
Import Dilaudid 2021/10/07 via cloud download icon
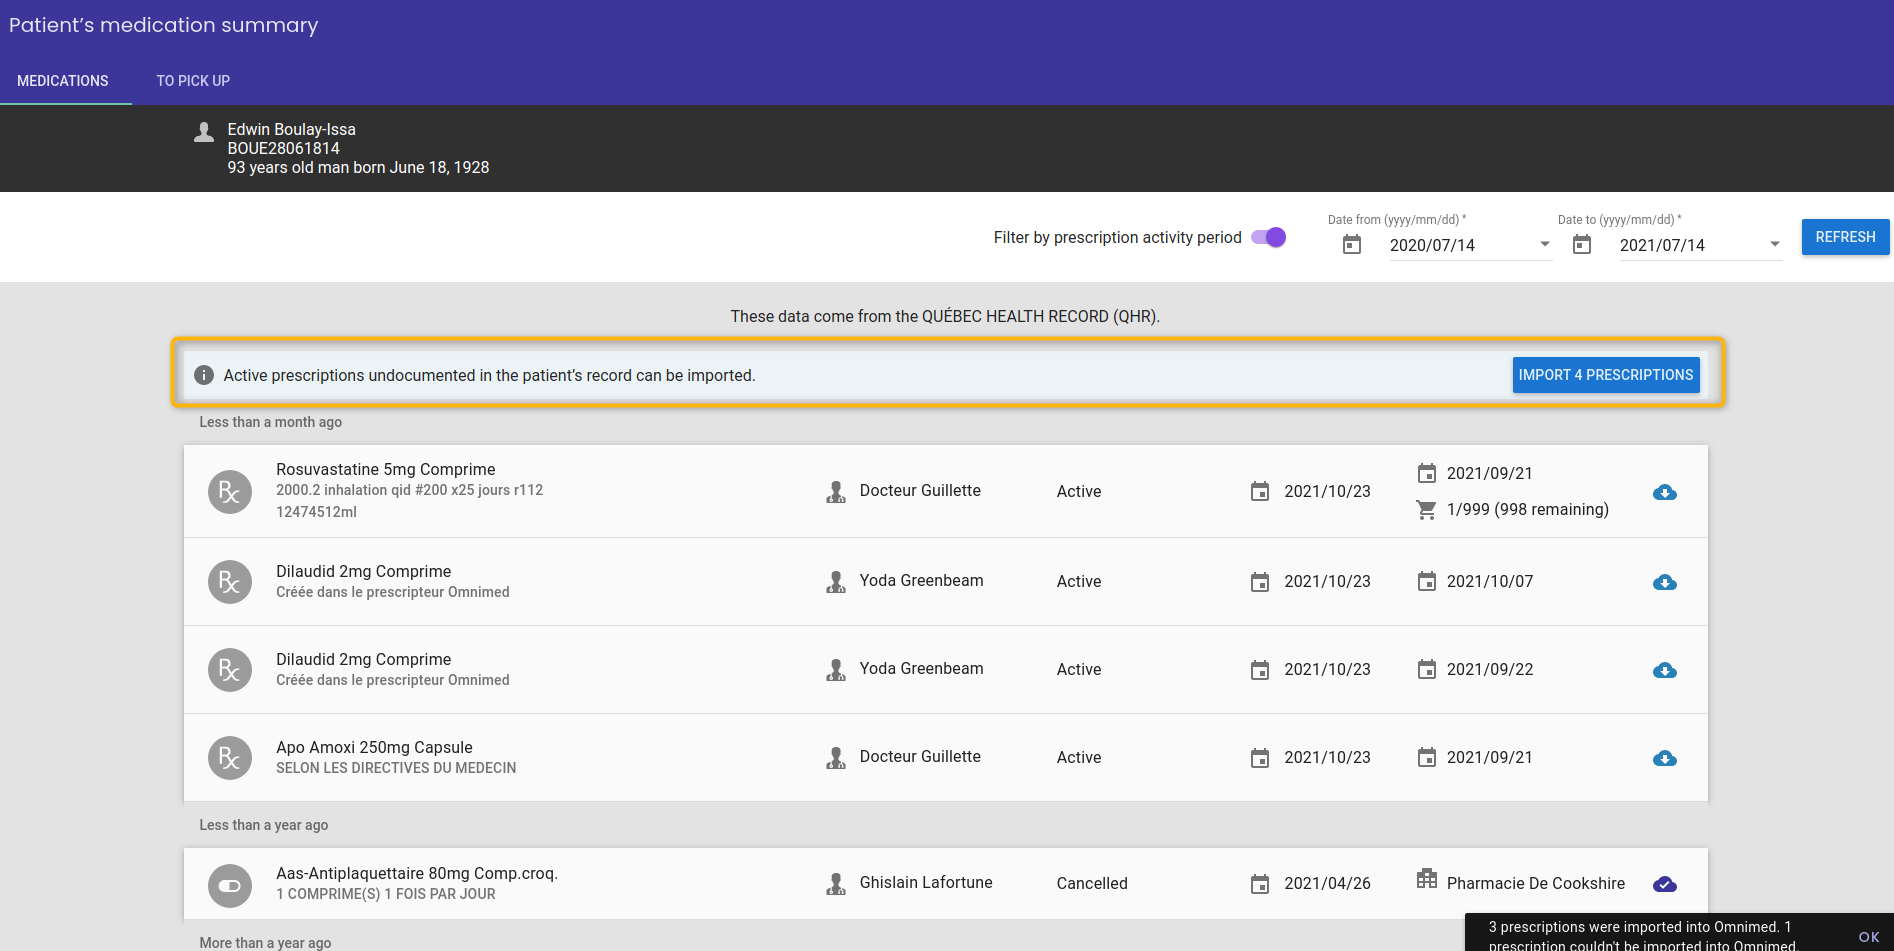coord(1665,582)
